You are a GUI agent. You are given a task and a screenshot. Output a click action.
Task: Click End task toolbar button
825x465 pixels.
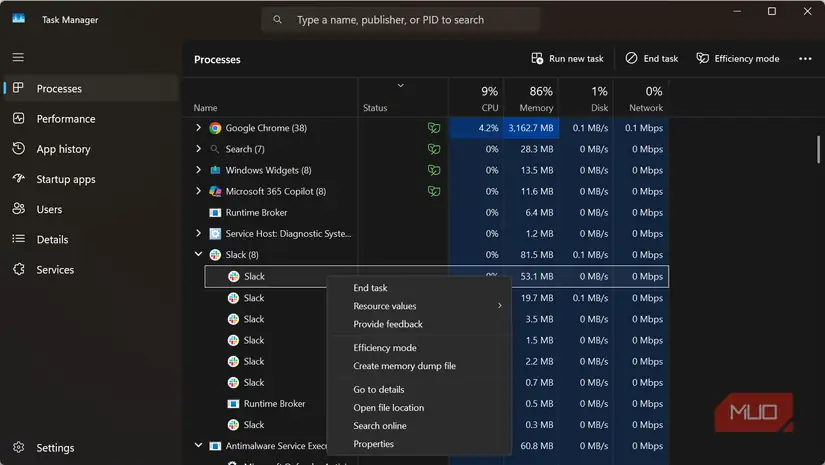pyautogui.click(x=651, y=58)
